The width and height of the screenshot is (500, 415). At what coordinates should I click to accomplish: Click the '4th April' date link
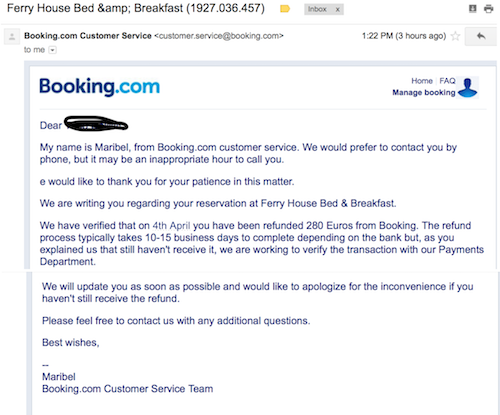pos(171,226)
